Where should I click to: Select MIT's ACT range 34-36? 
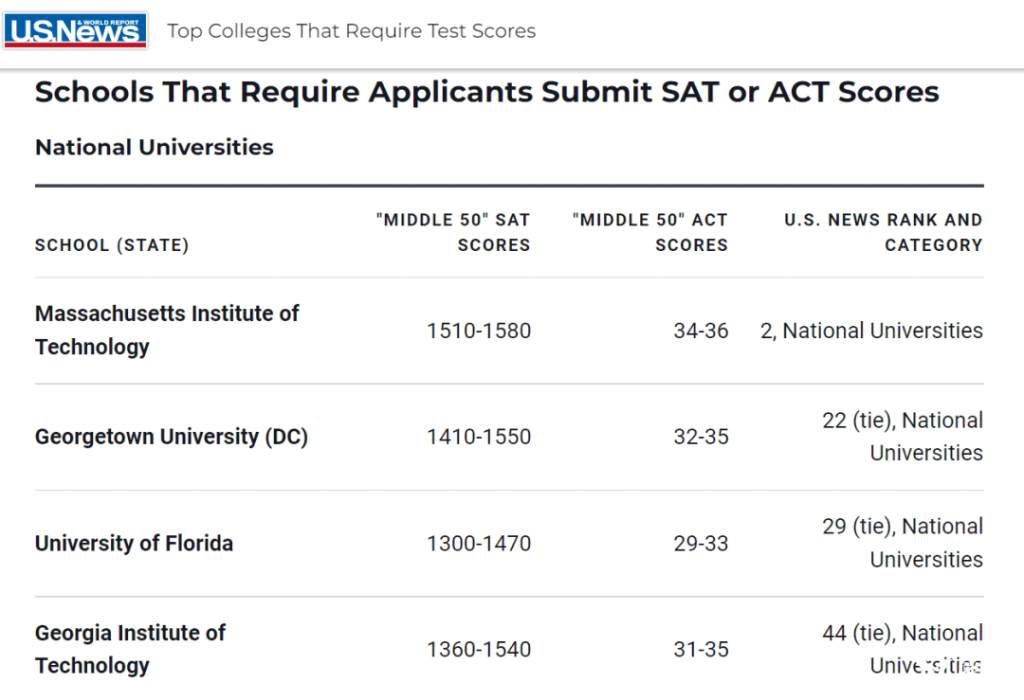(701, 330)
